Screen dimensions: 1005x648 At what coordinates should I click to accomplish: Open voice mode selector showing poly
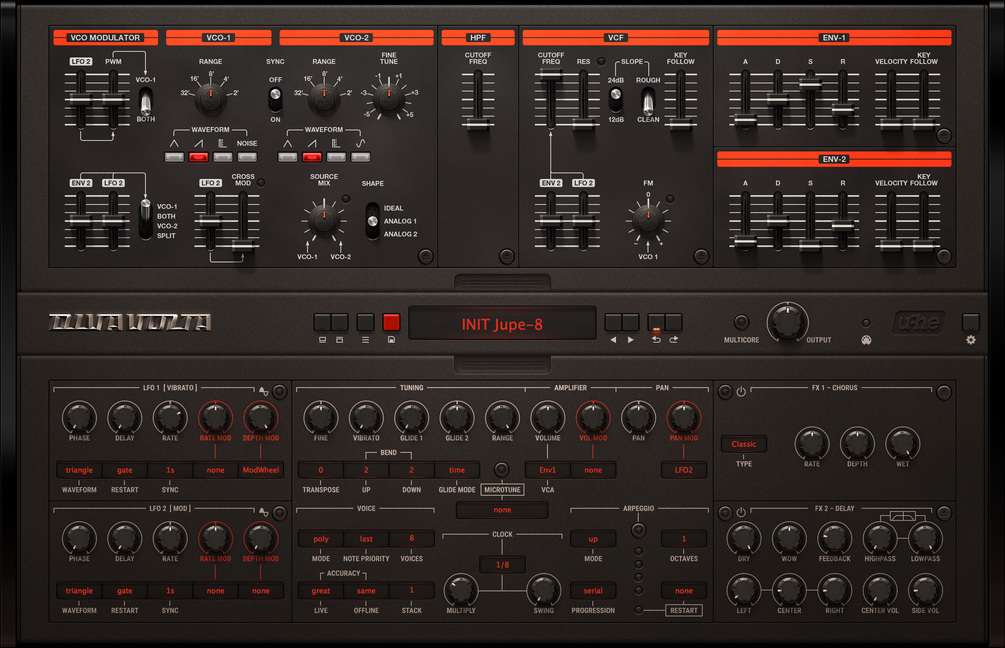(x=321, y=539)
